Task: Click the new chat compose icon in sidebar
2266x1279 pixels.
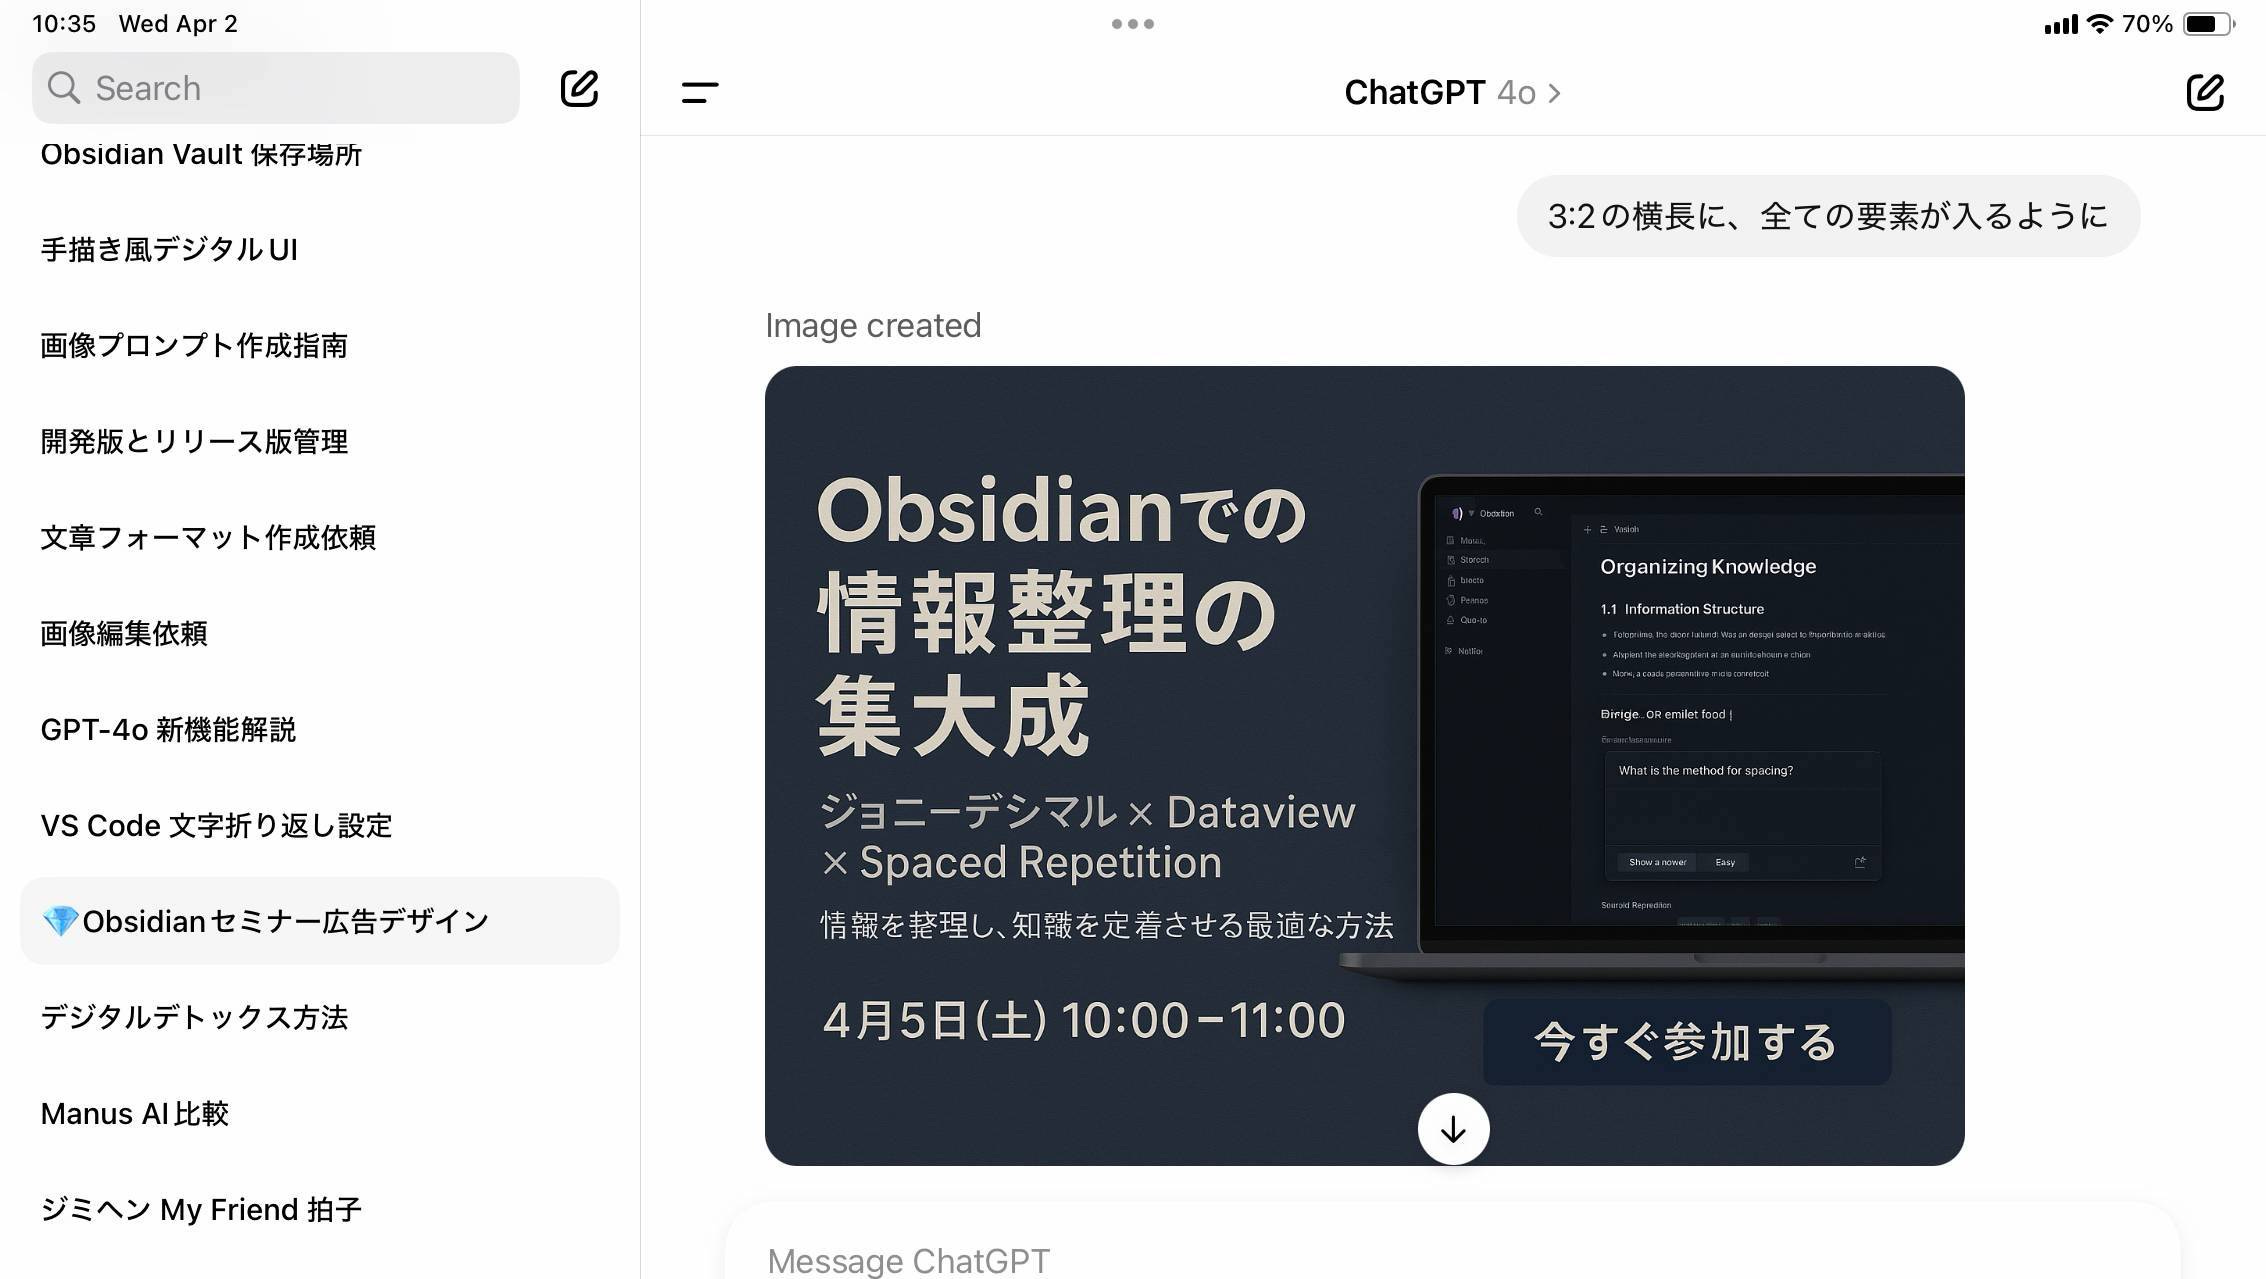Action: pos(579,89)
